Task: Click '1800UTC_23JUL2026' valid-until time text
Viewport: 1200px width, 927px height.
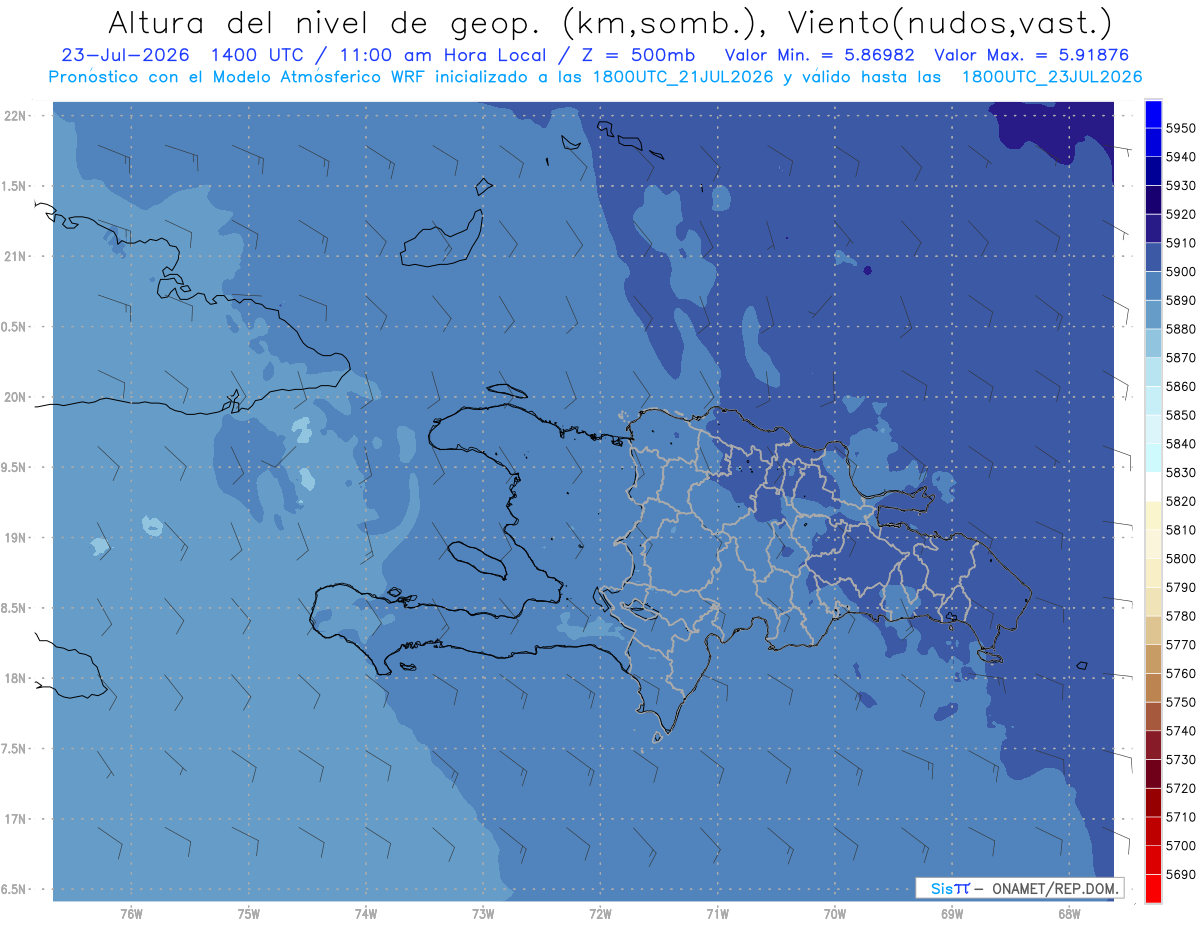Action: coord(1052,76)
